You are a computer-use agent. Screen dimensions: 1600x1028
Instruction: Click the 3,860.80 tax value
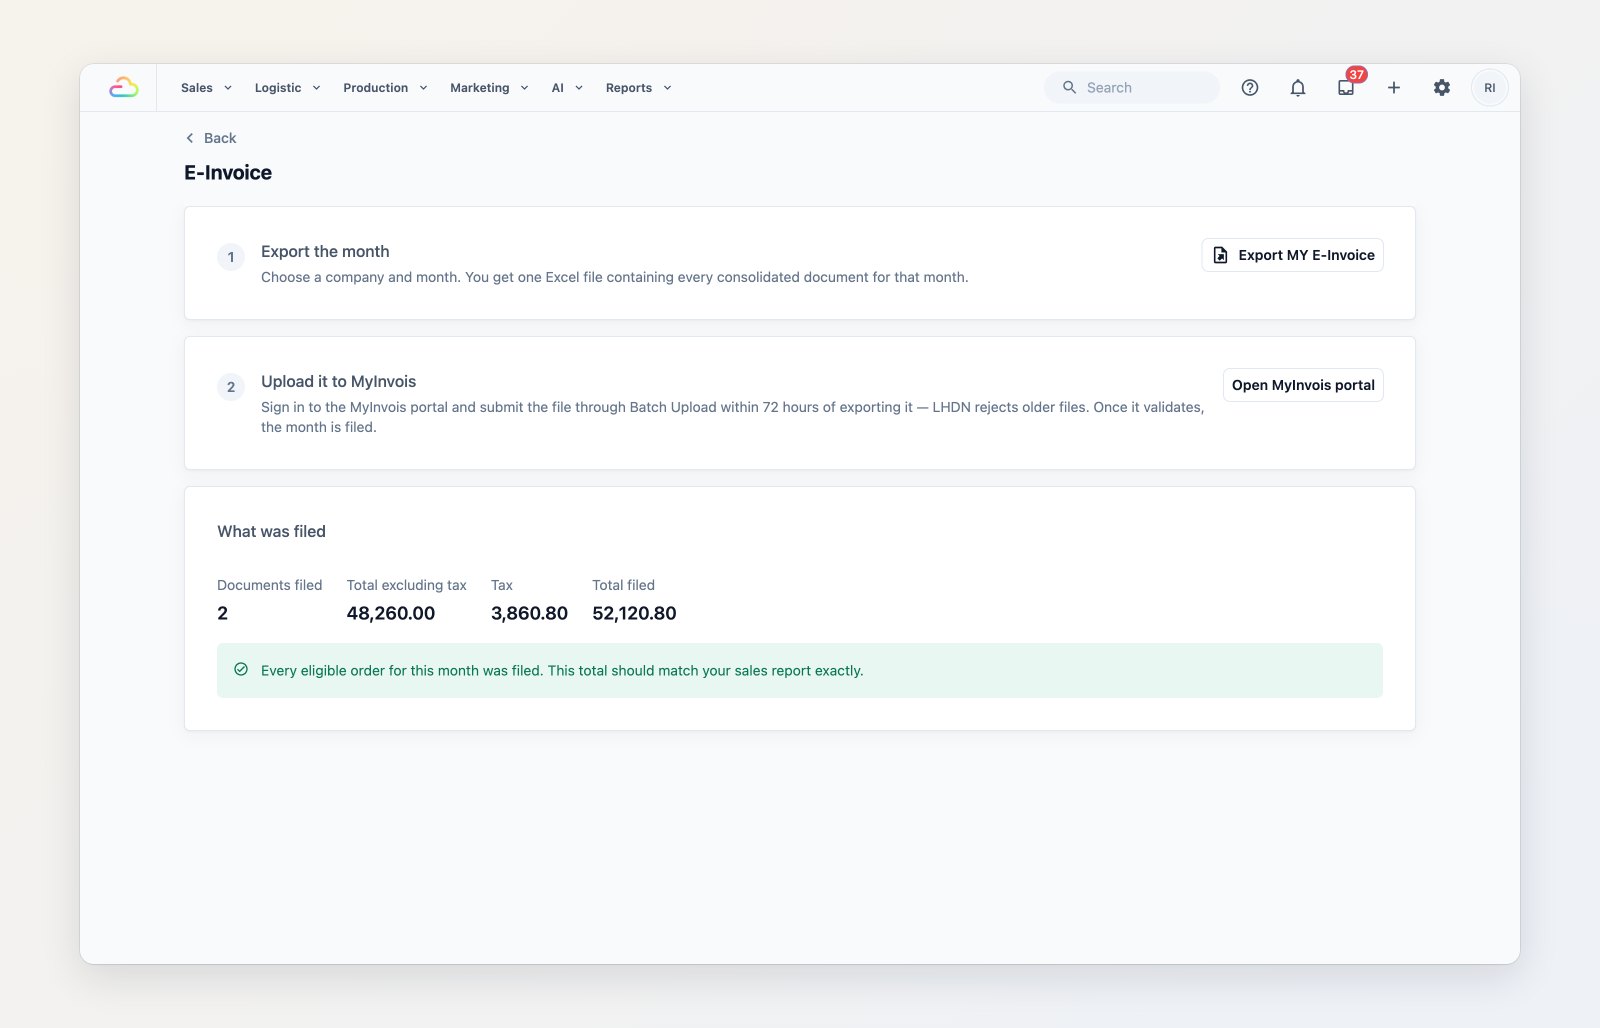[x=529, y=613]
